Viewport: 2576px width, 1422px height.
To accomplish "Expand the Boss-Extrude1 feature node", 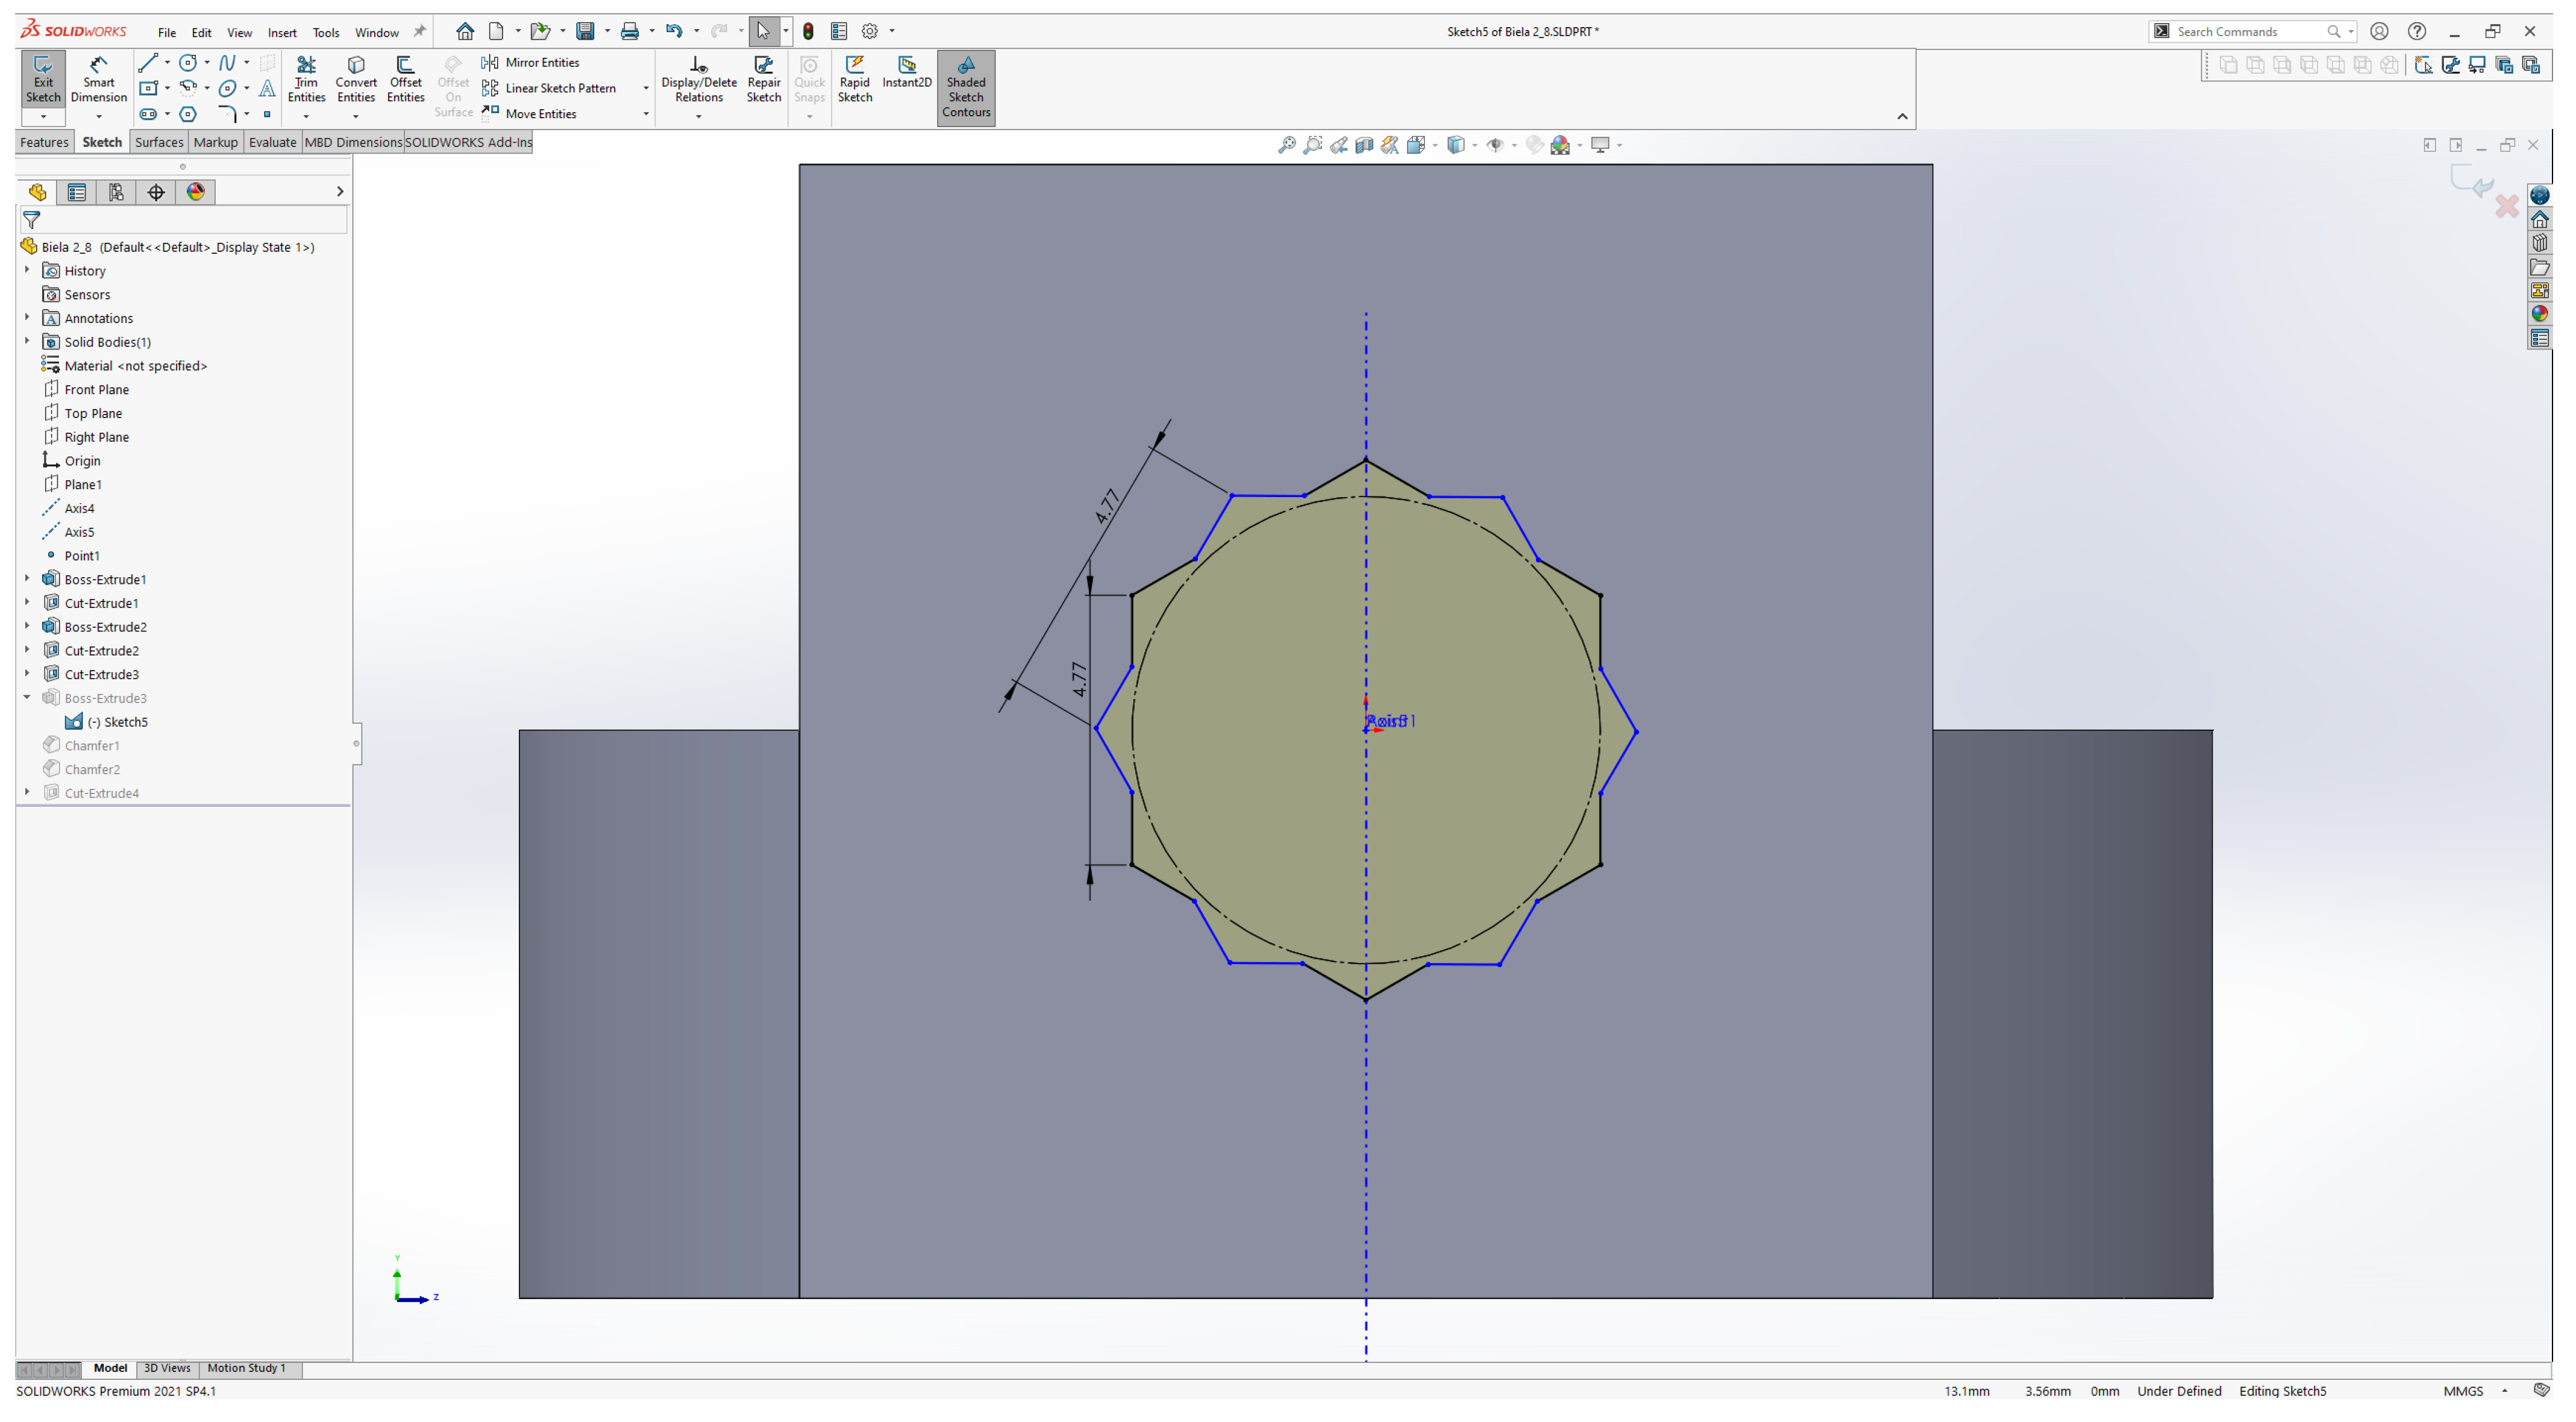I will (x=27, y=579).
